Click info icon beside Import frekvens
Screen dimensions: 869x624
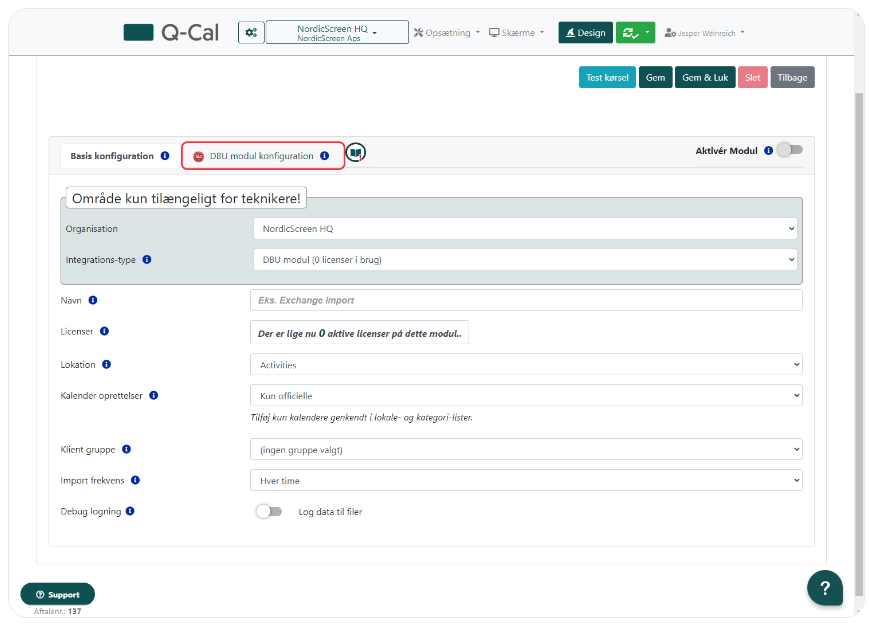click(x=135, y=480)
